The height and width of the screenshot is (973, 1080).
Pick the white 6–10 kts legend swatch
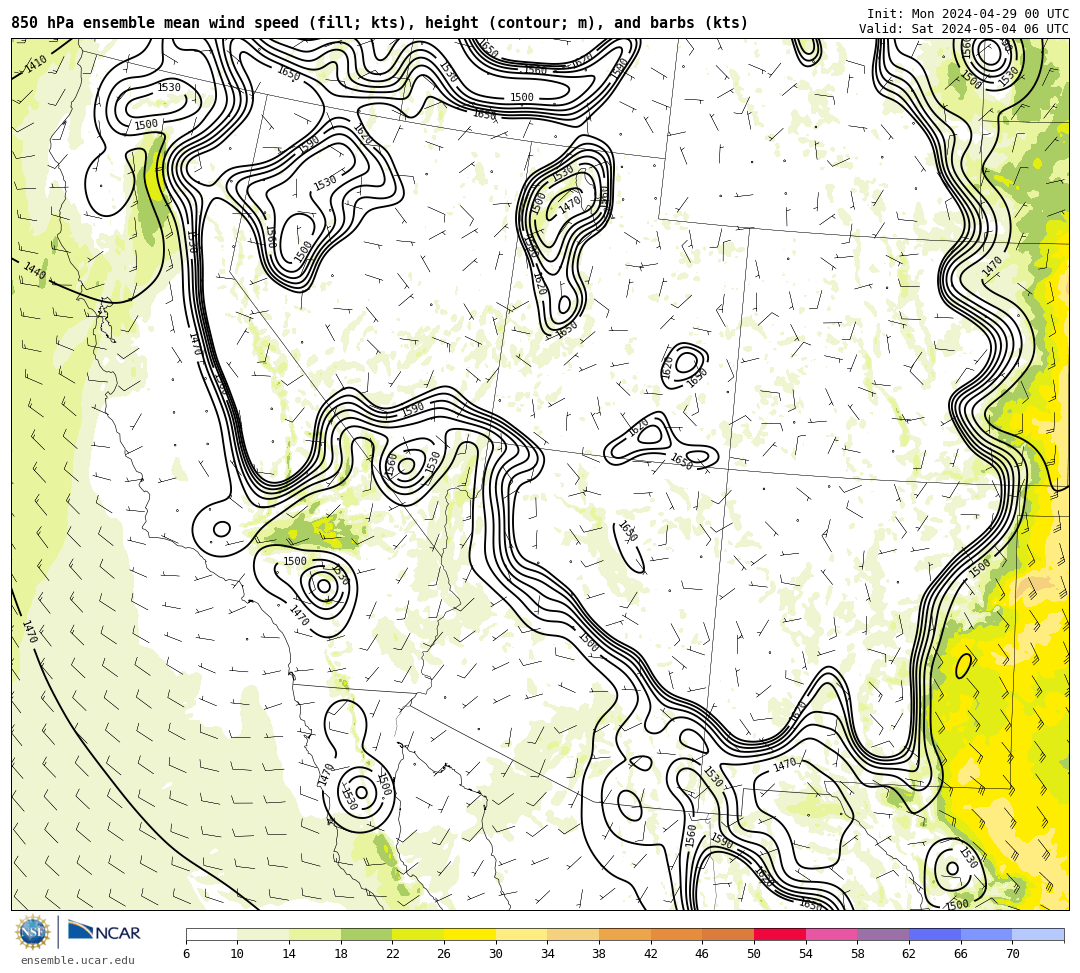(211, 934)
